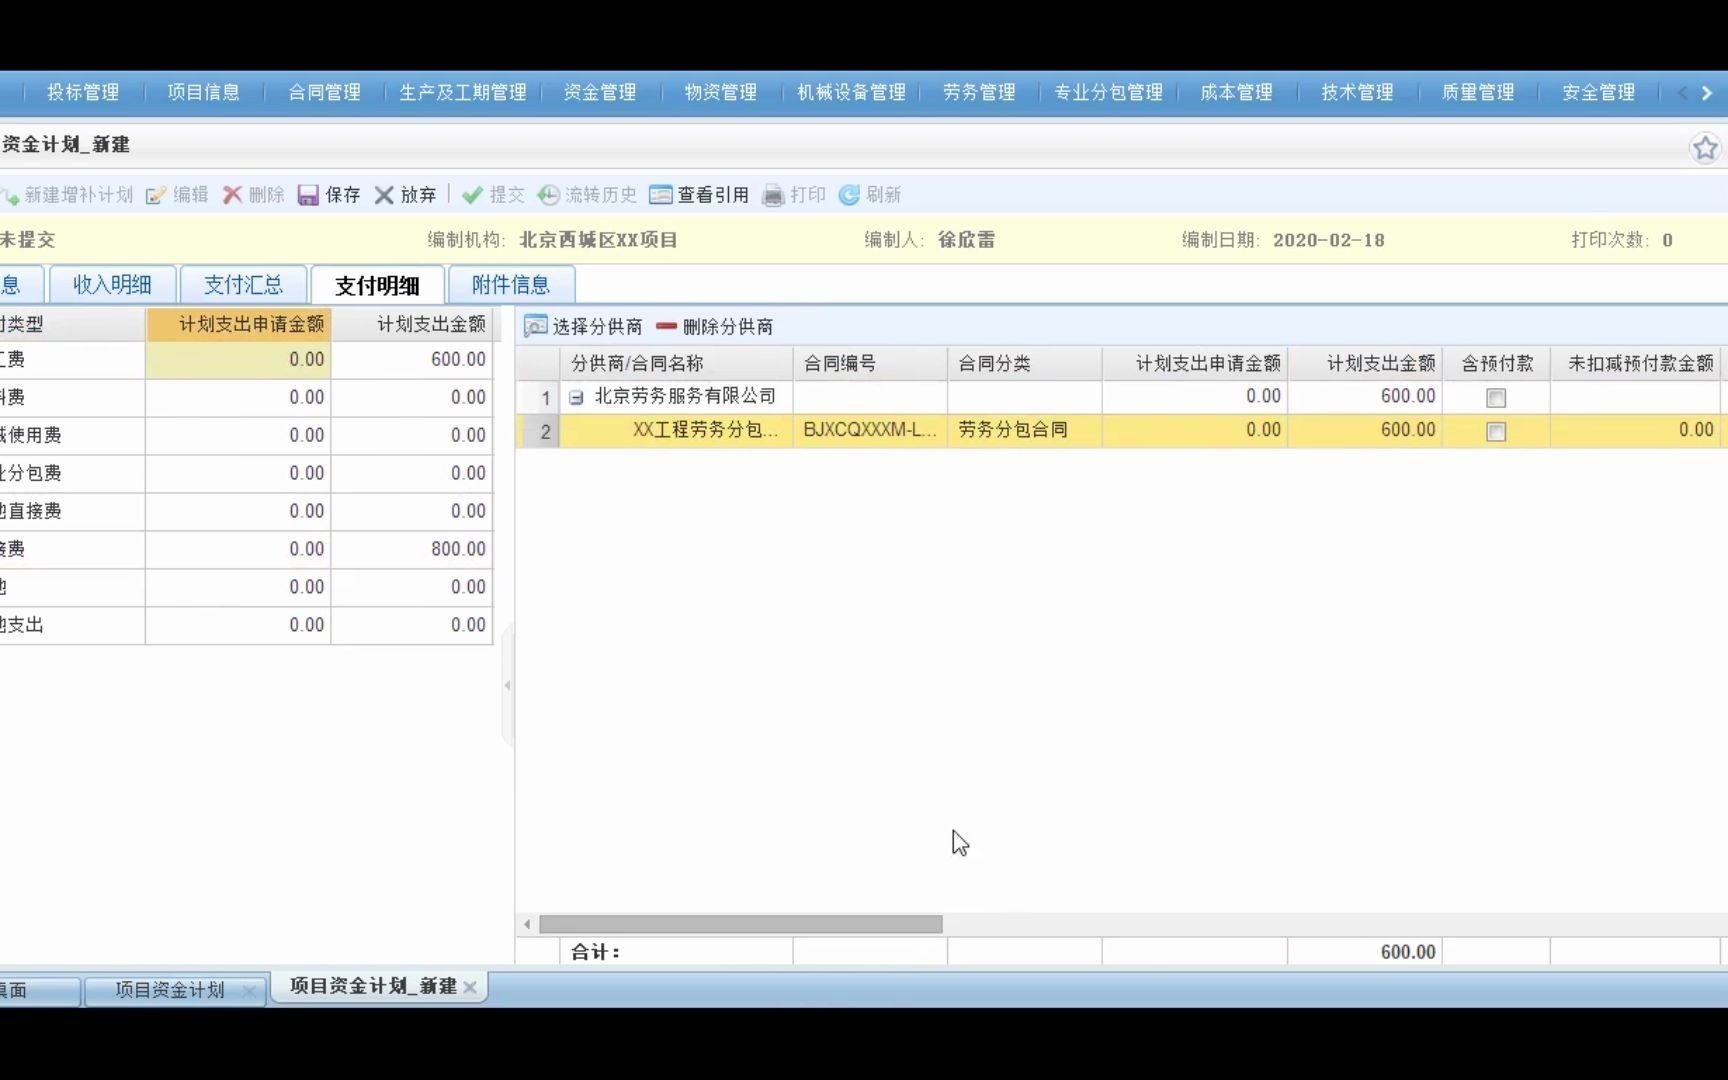Open the 物资管理 menu
This screenshot has height=1080, width=1728.
pyautogui.click(x=720, y=92)
